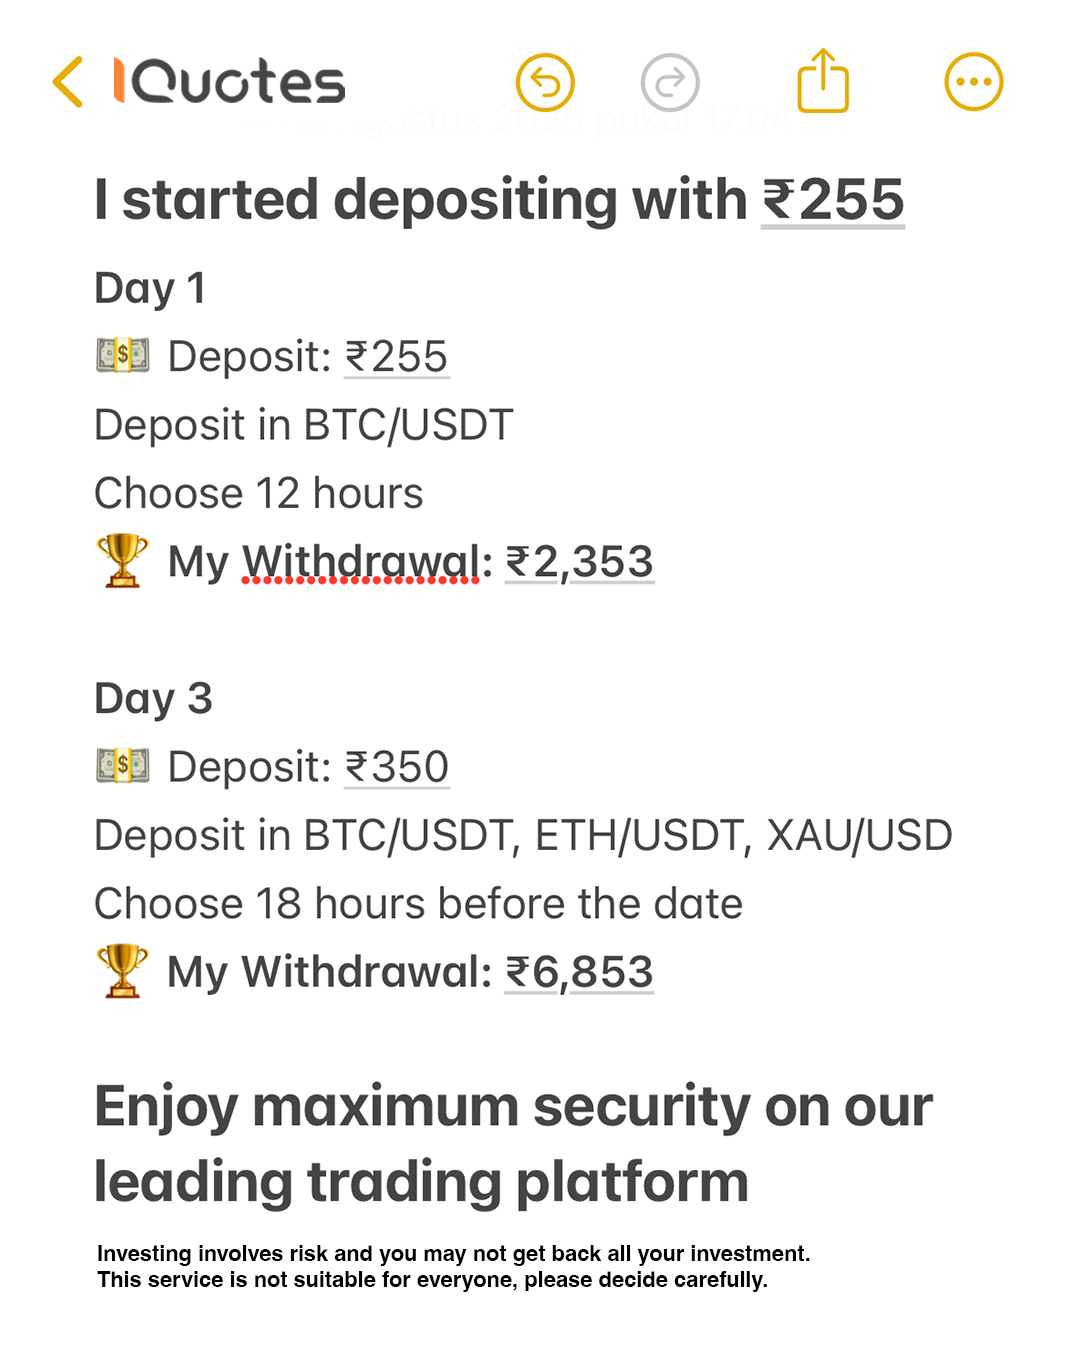This screenshot has height=1350, width=1080.
Task: Tap the underlined ₹350 deposit amount
Action: click(397, 767)
